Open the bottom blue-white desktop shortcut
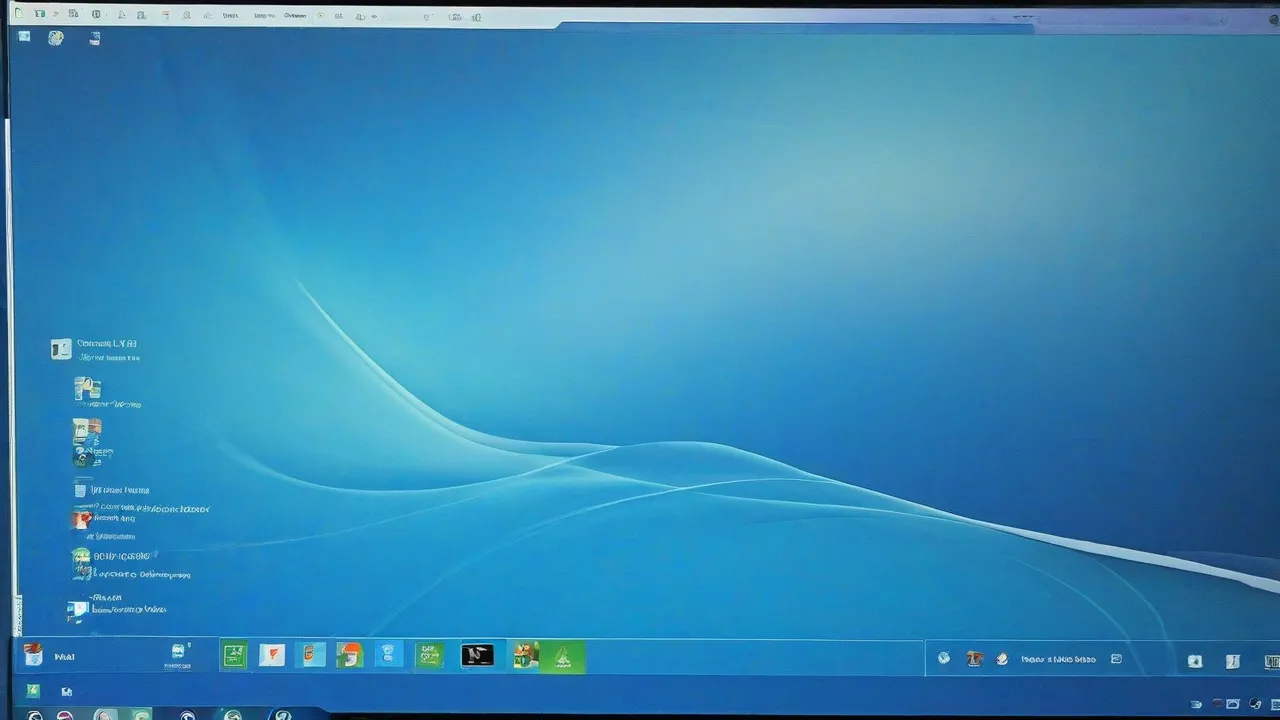The image size is (1280, 720). pyautogui.click(x=77, y=609)
